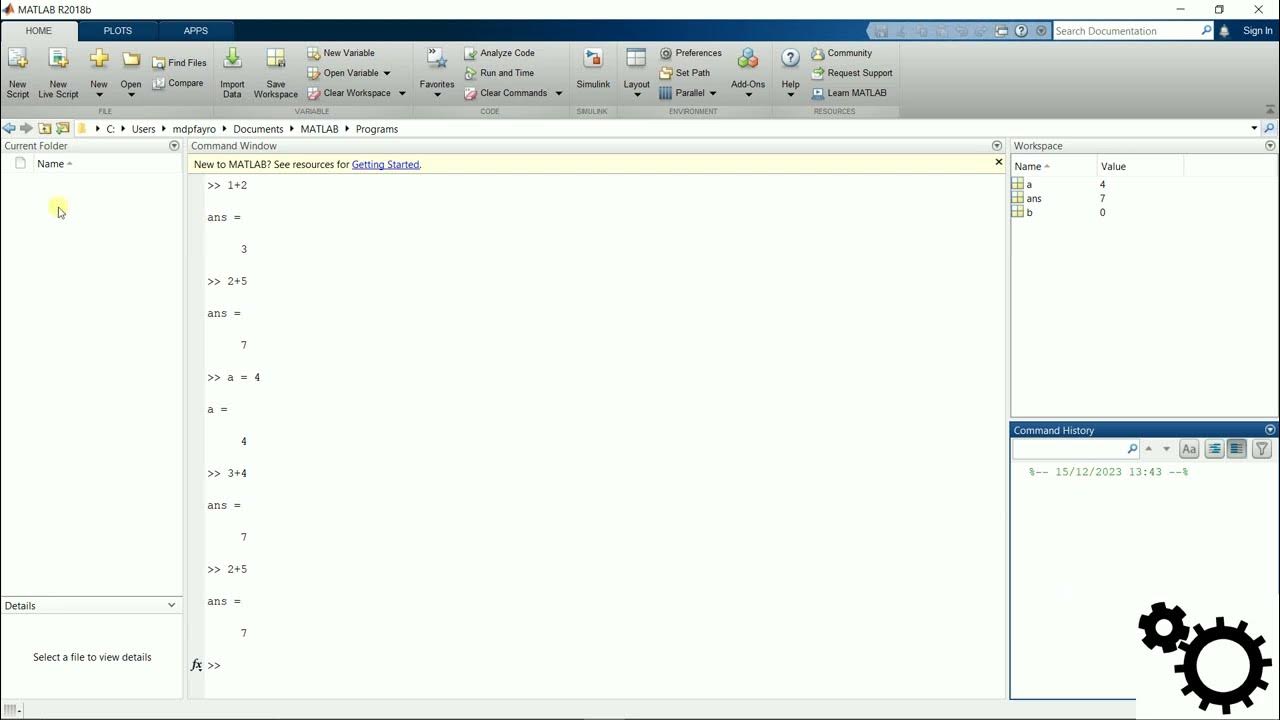Viewport: 1280px width, 720px height.
Task: Open the Workspace panel actions menu
Action: pos(1270,146)
